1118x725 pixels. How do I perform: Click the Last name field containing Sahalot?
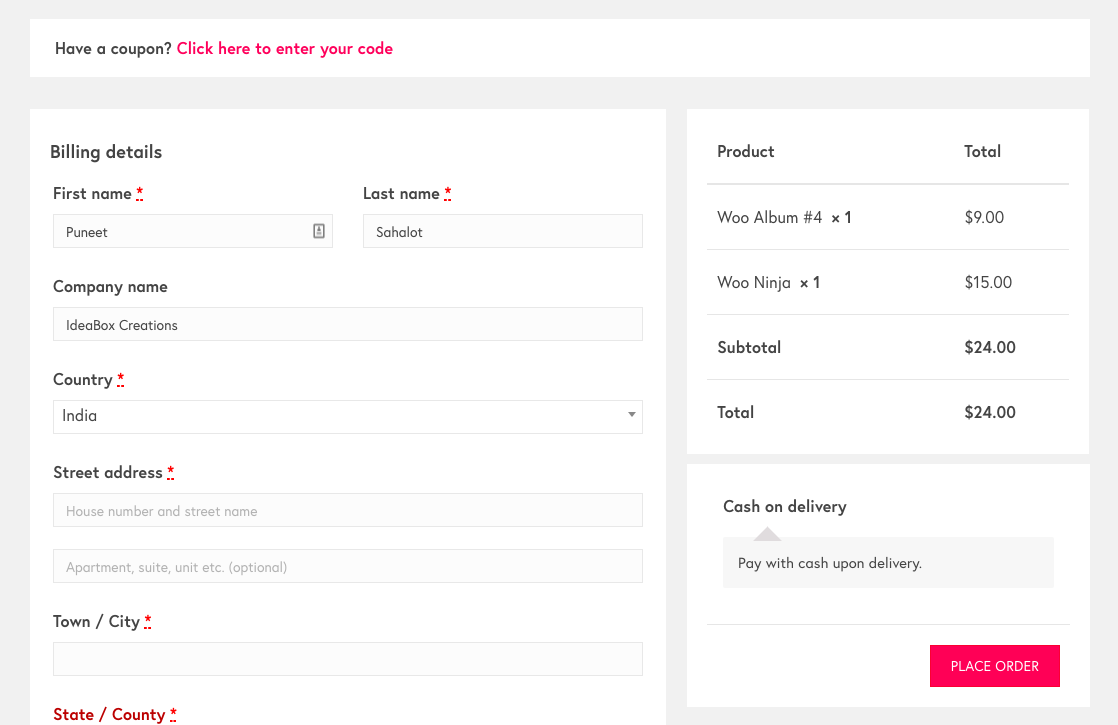[503, 231]
